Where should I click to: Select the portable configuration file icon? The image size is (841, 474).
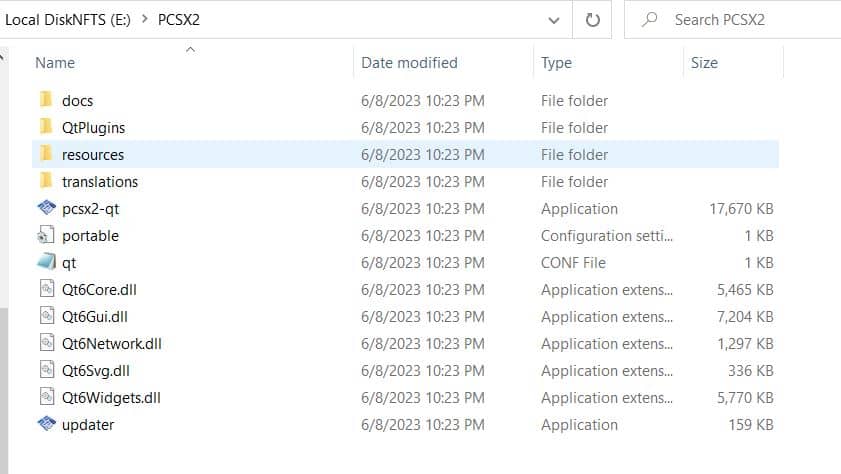click(46, 235)
